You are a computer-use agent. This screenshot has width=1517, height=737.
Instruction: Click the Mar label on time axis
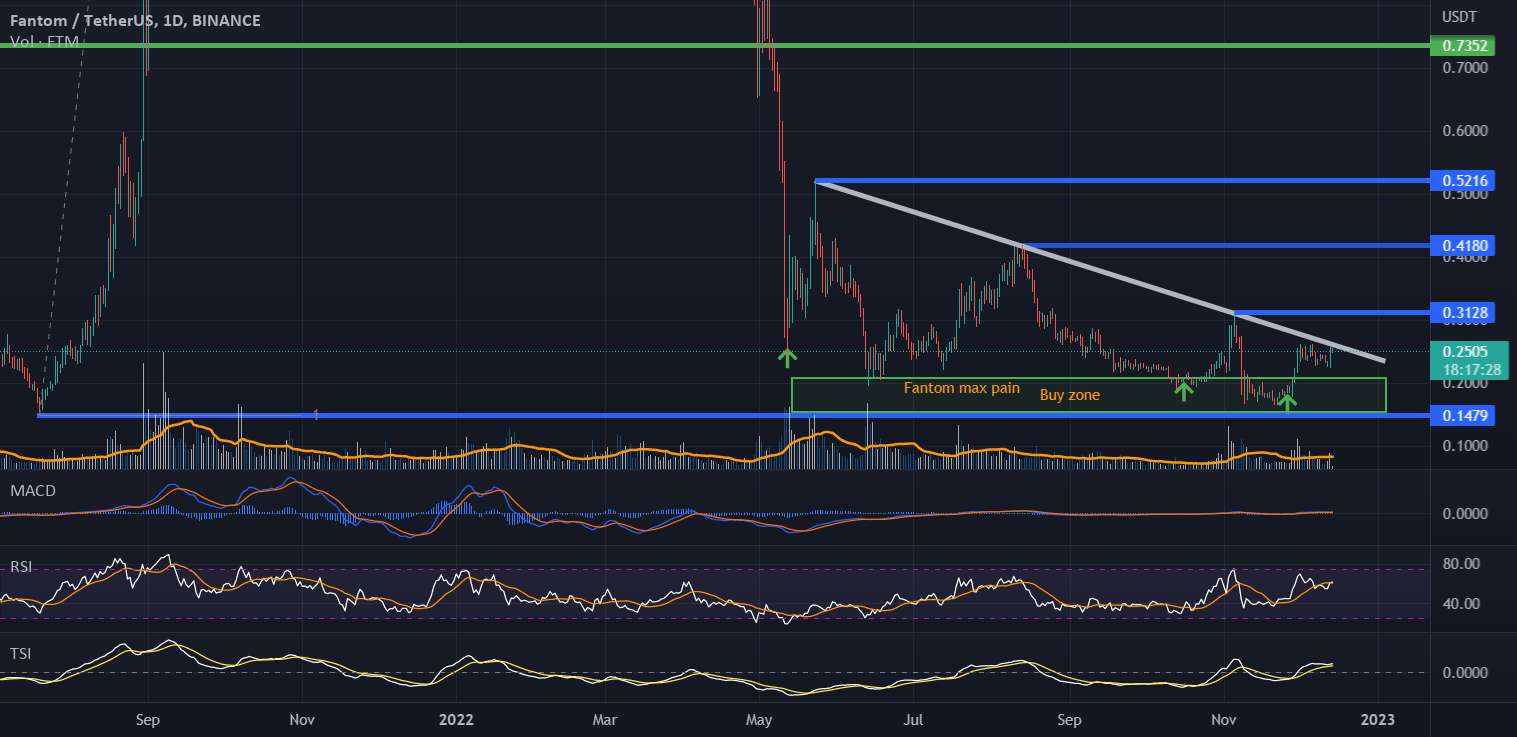click(605, 719)
